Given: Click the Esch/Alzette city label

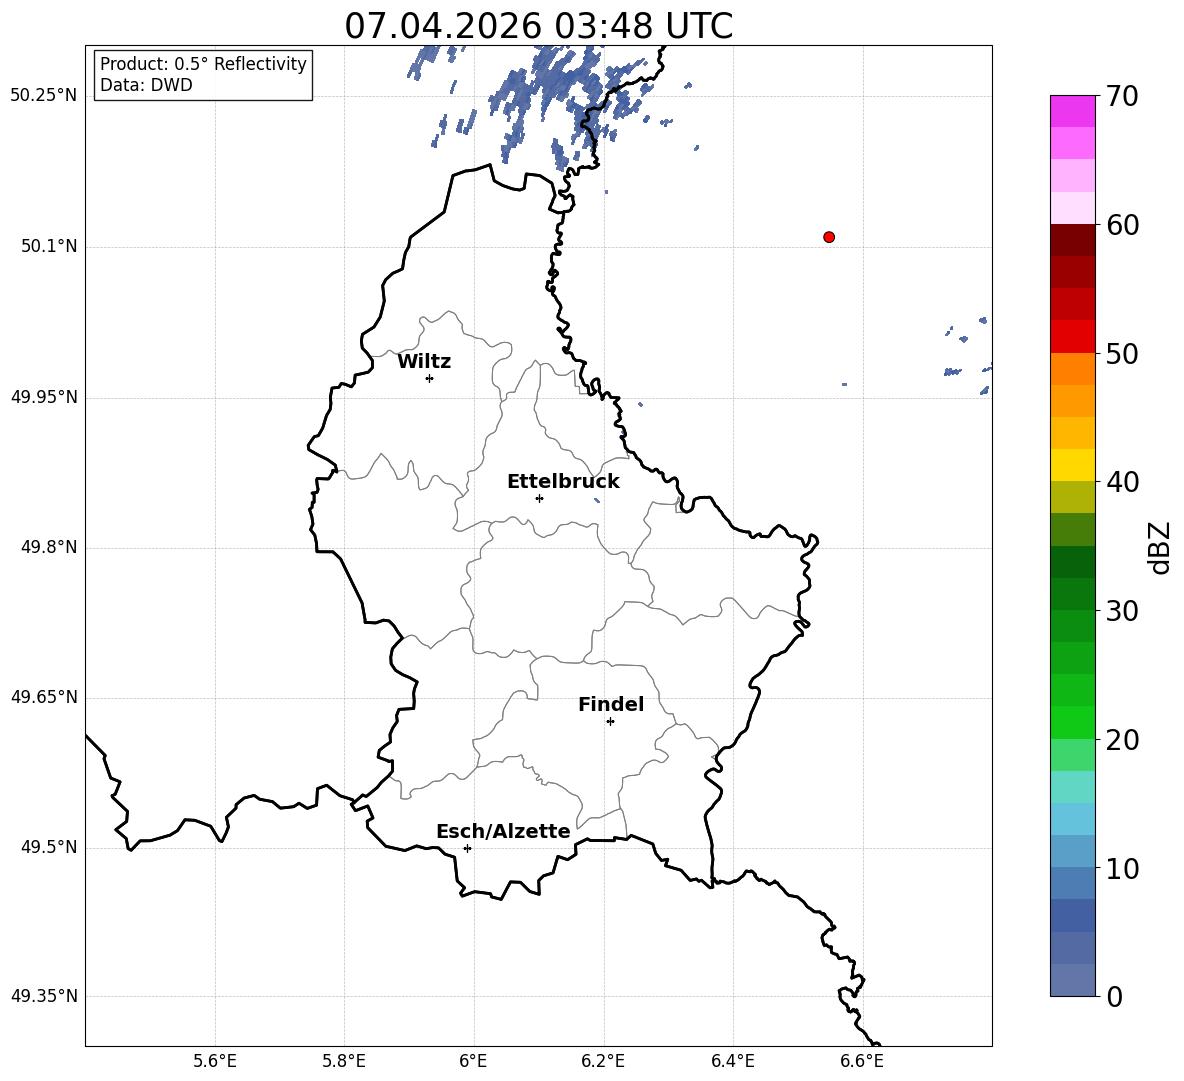Looking at the screenshot, I should [x=503, y=831].
